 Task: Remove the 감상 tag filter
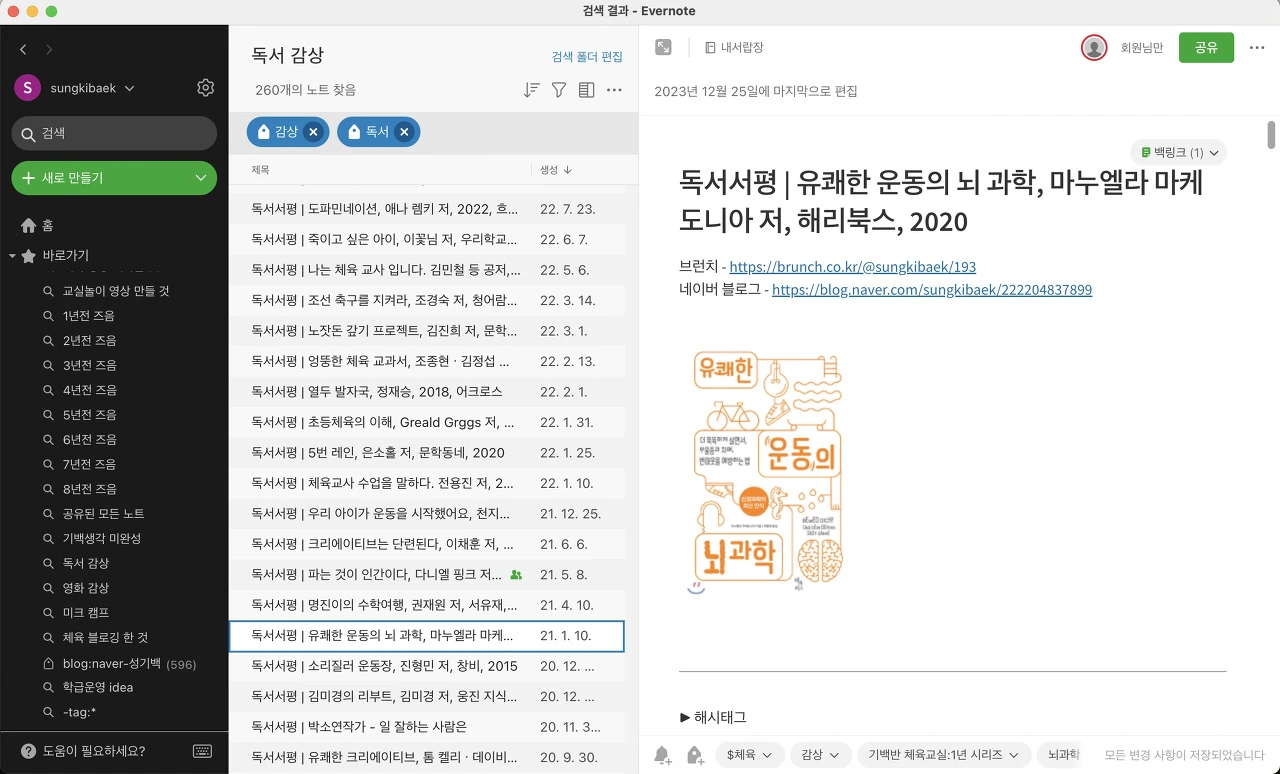(313, 132)
